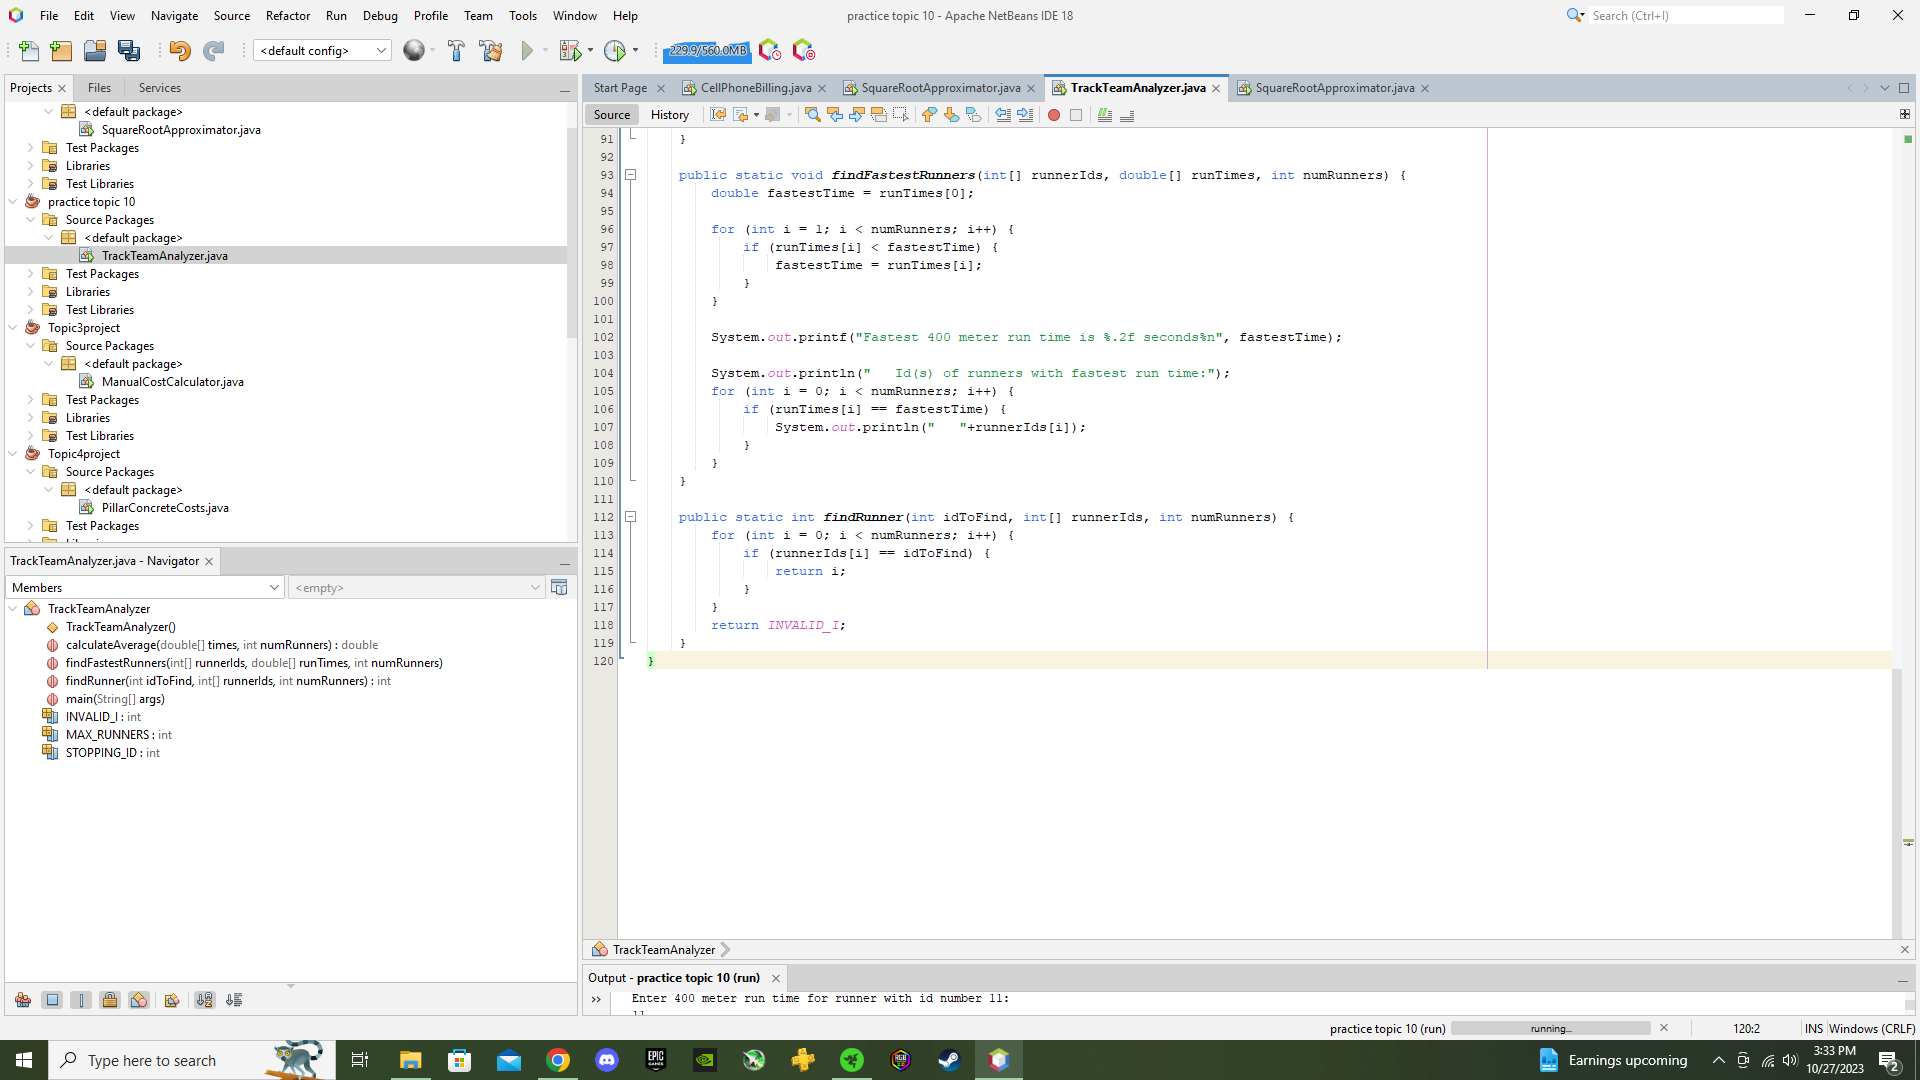Build the project with the hammer icon
This screenshot has width=1920, height=1080.
[x=456, y=50]
